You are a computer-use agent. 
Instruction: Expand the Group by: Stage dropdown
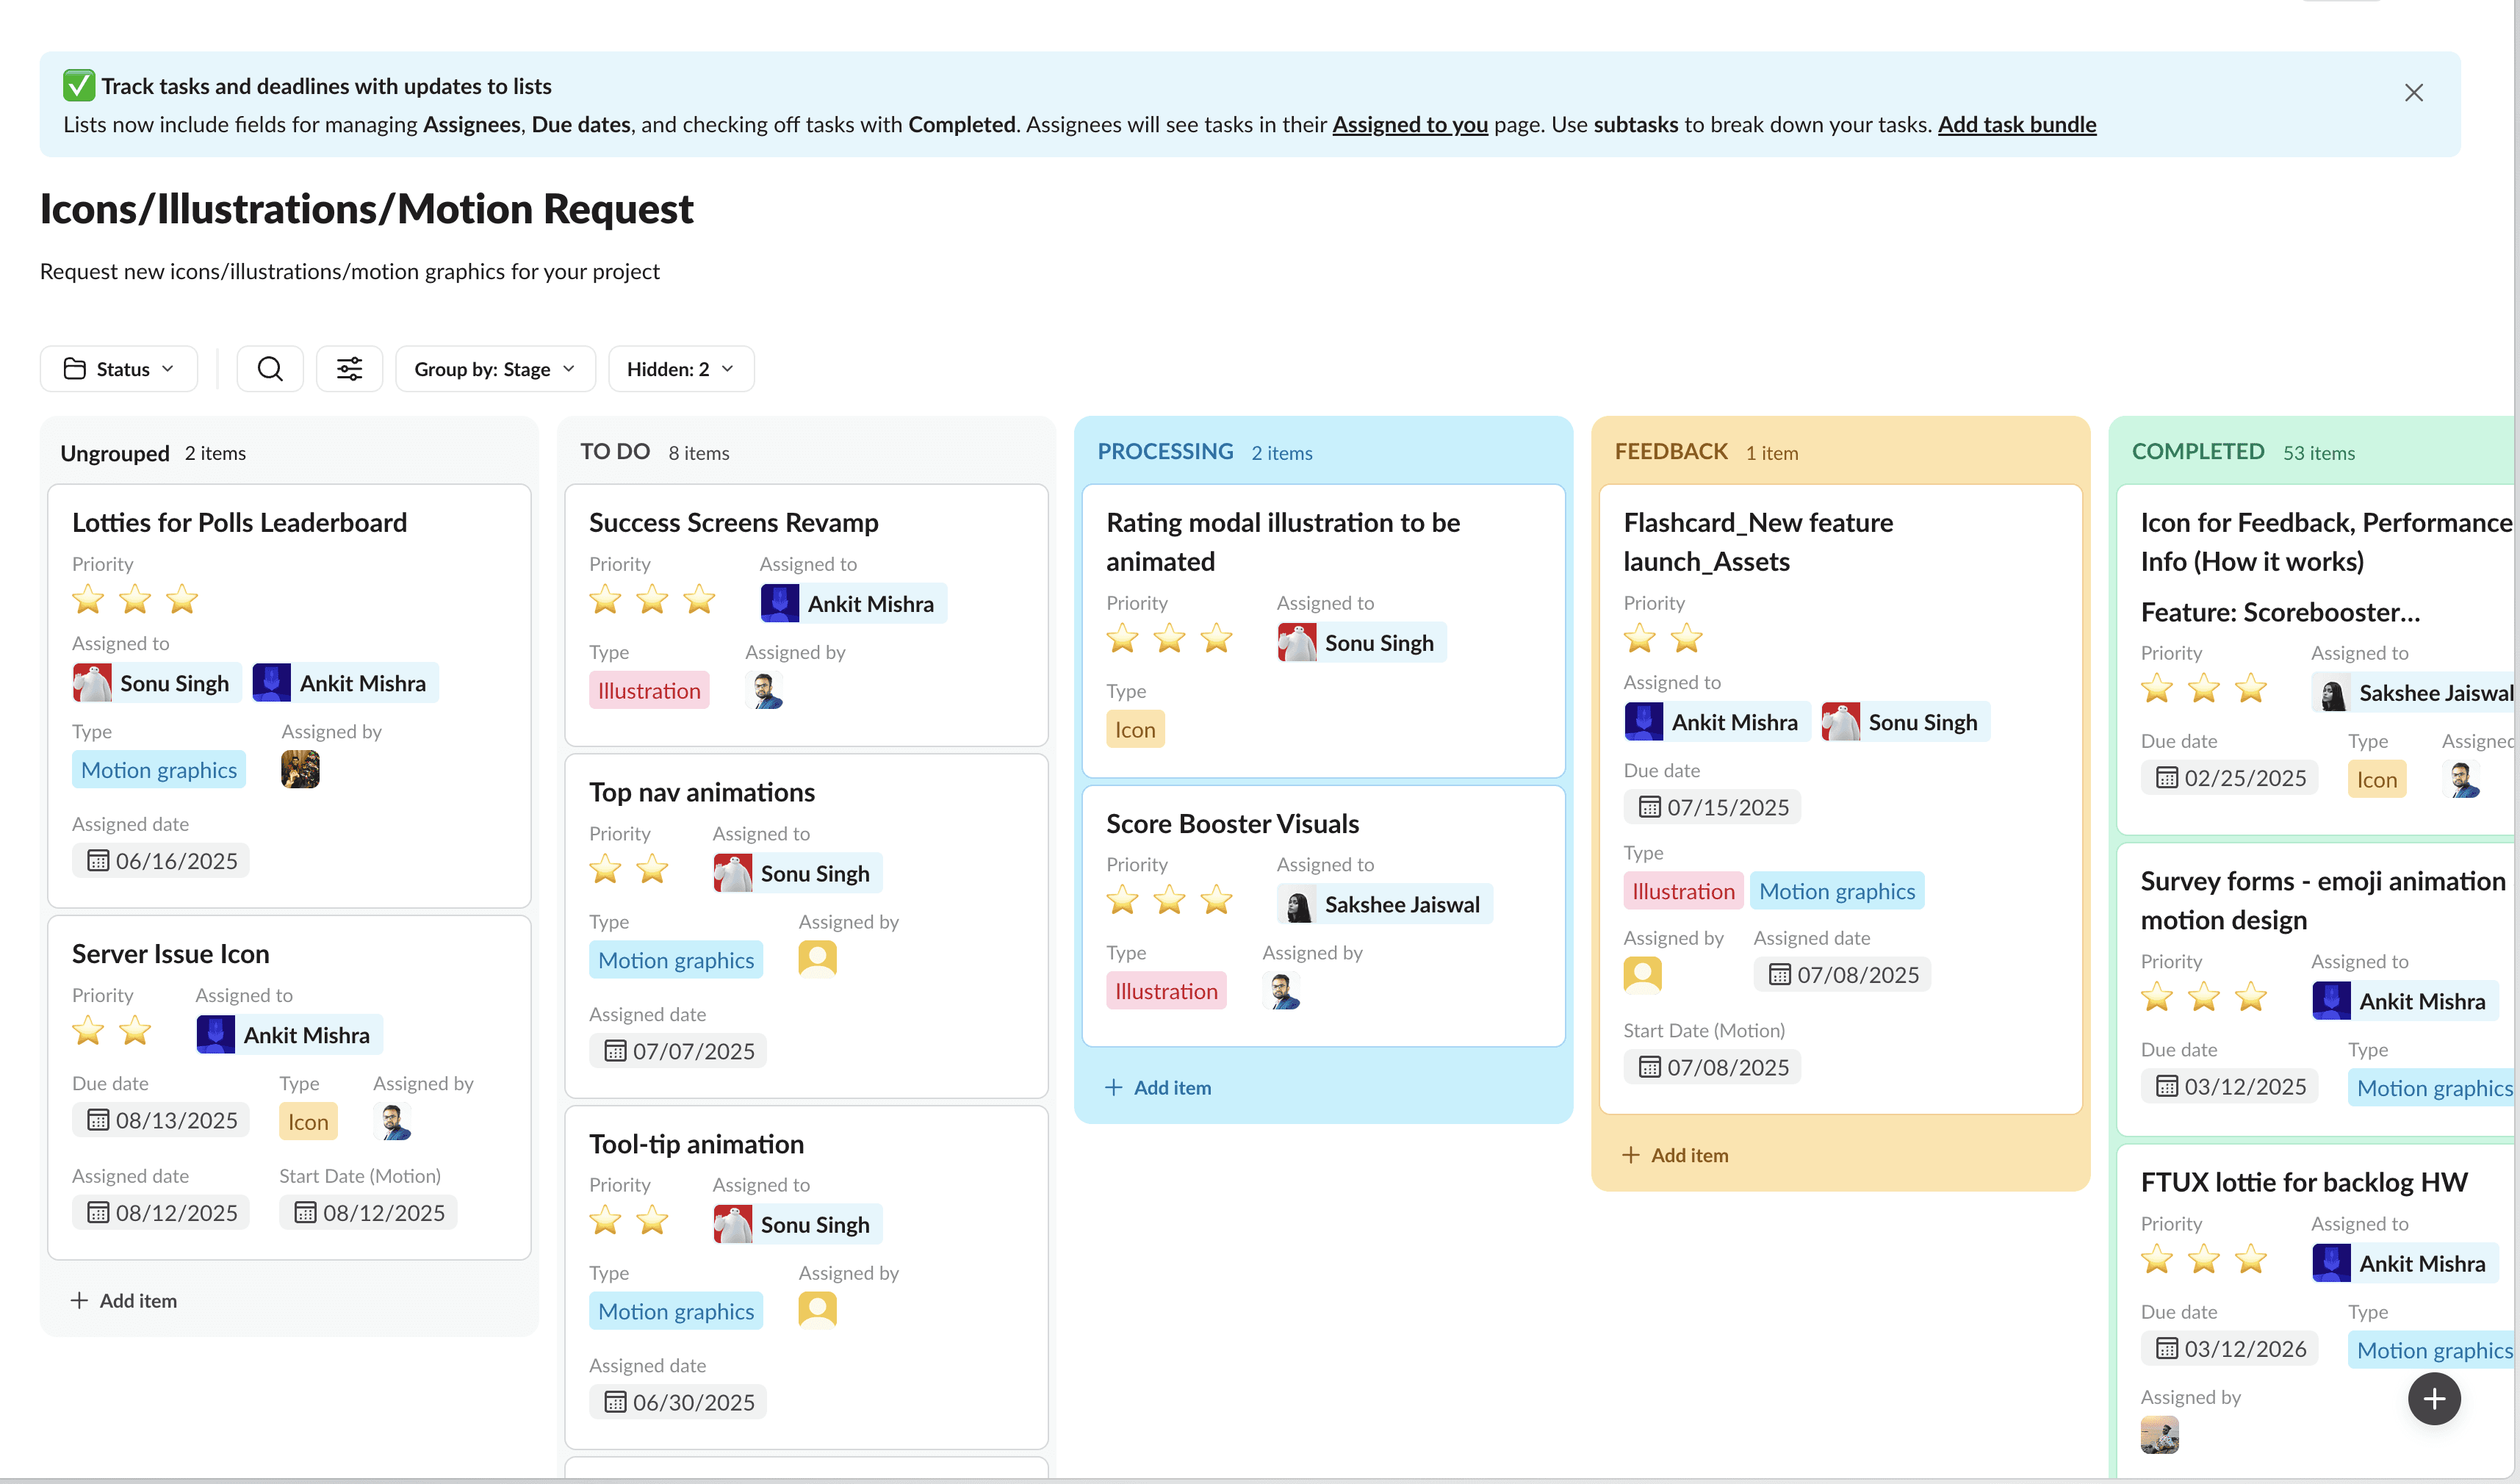495,369
